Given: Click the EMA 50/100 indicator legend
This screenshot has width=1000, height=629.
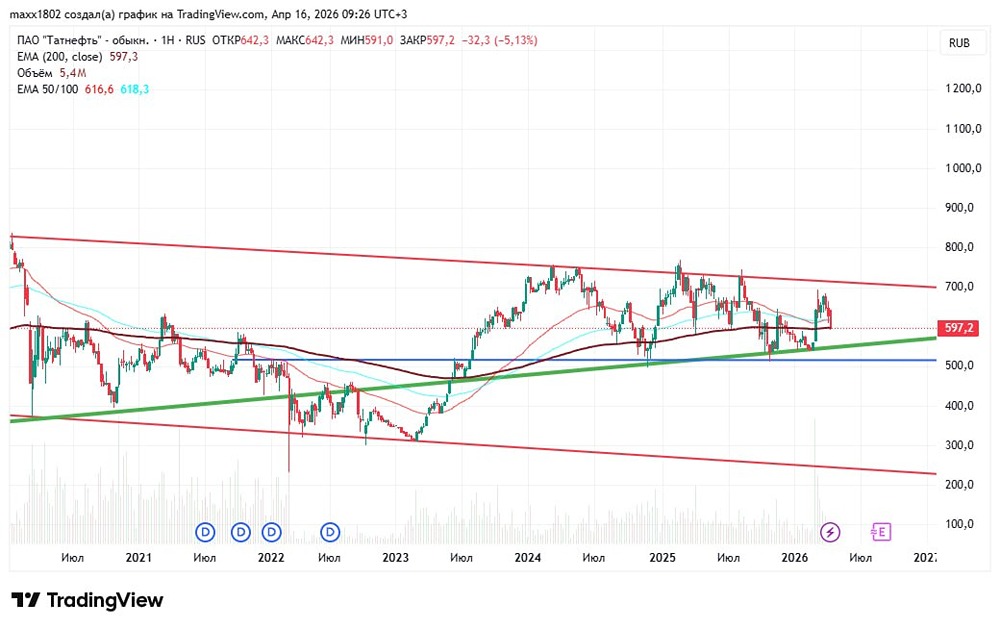Looking at the screenshot, I should (x=48, y=89).
